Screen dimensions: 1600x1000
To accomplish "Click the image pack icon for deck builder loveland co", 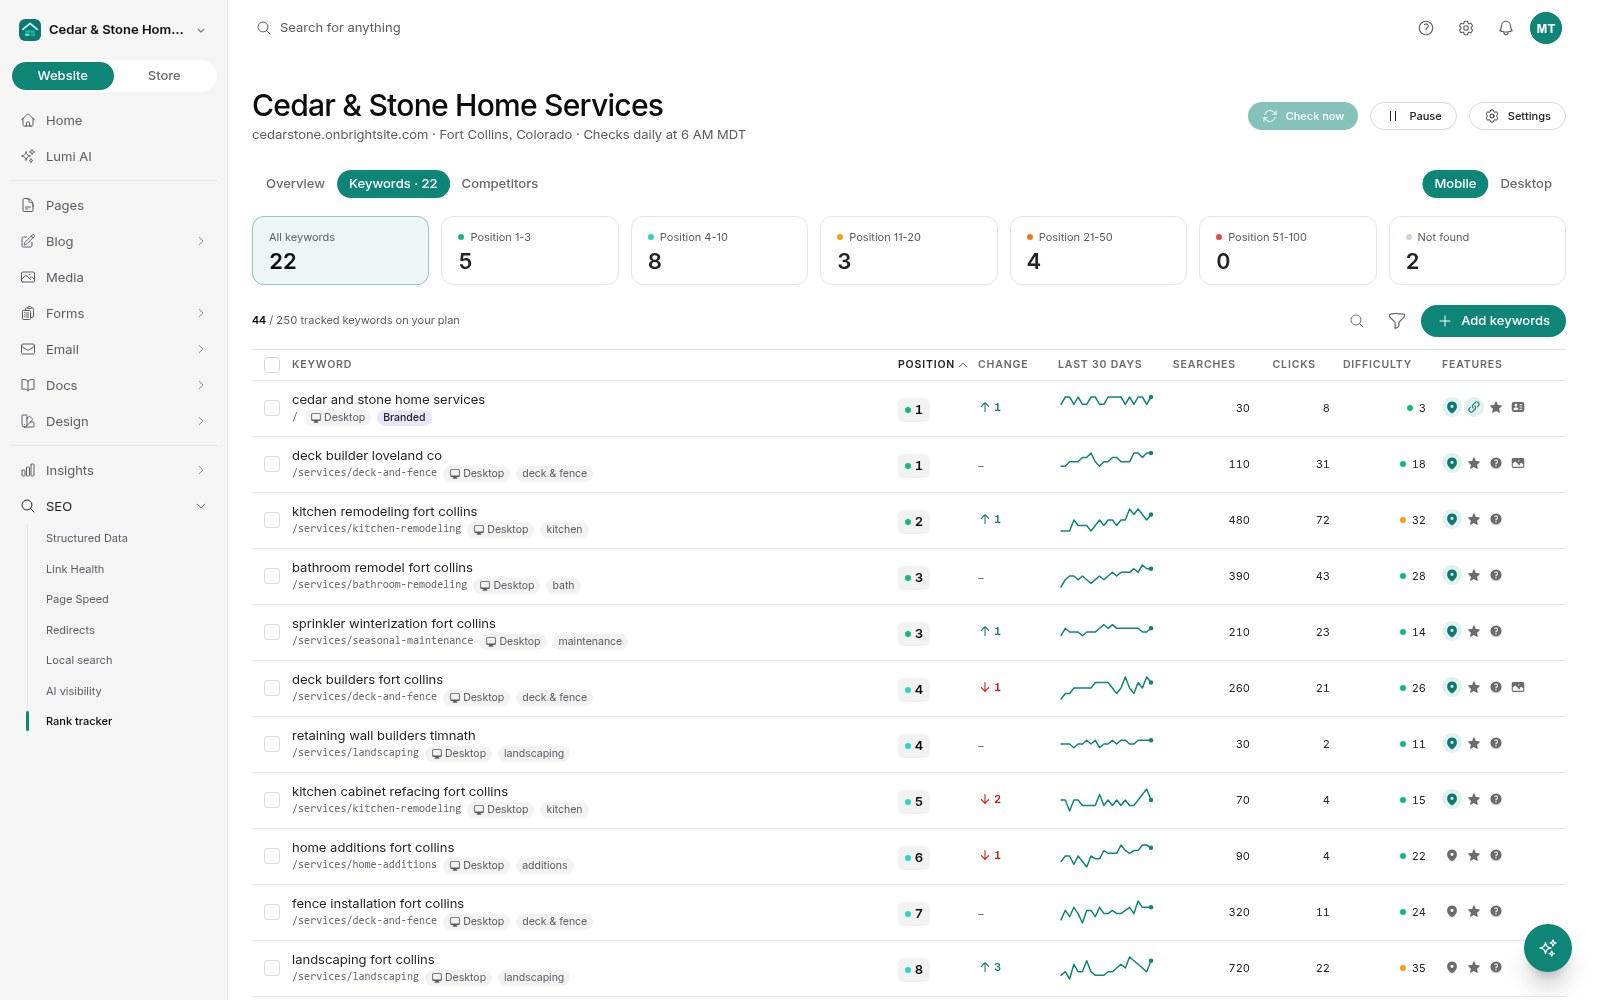I will click(x=1518, y=464).
